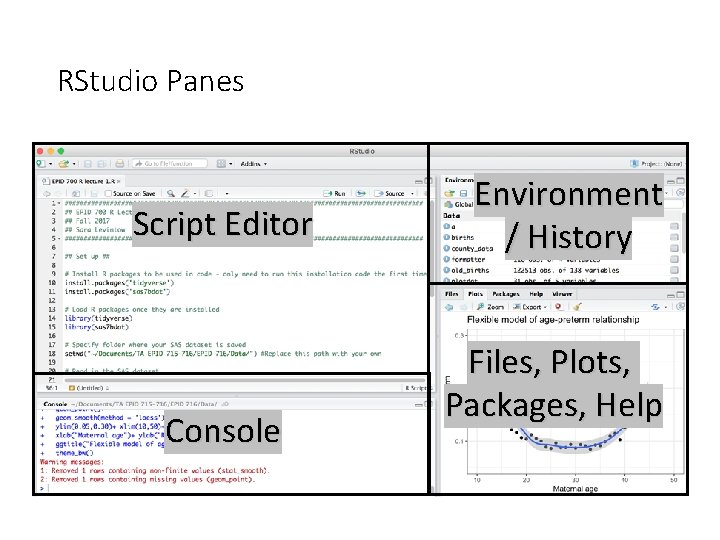Click the workspace panes grid icon
Image resolution: width=720 pixels, height=540 pixels.
click(x=221, y=164)
